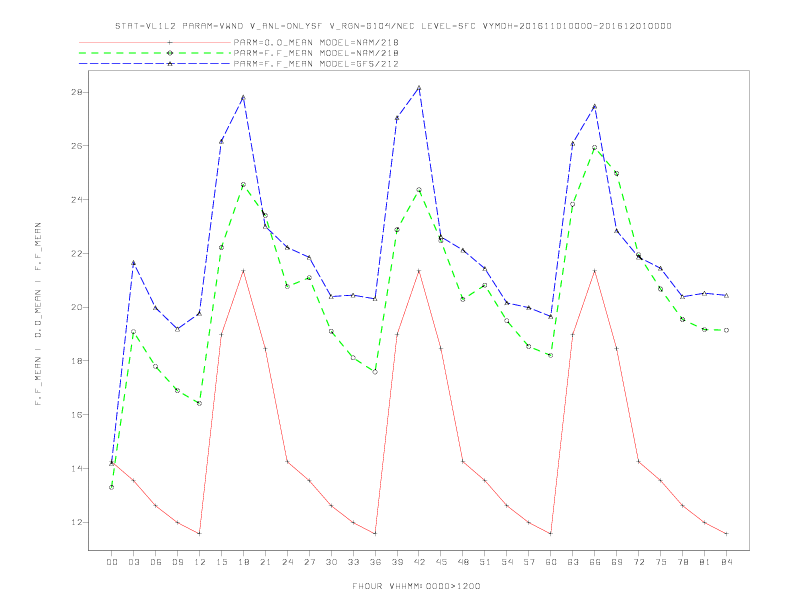Click the blue GFS triangle marker at hour 84
Image resolution: width=792 pixels, height=612 pixels.
(x=726, y=295)
